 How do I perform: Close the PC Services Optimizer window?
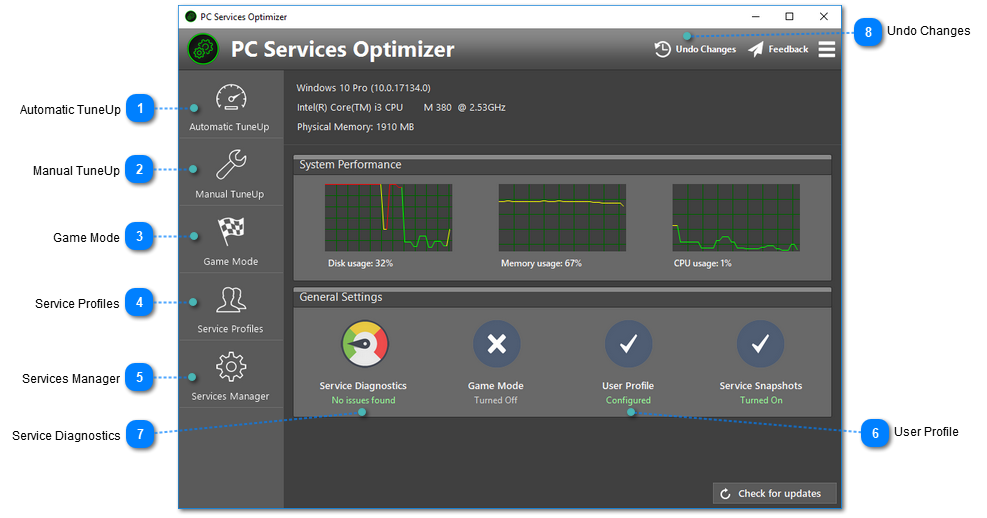(823, 16)
